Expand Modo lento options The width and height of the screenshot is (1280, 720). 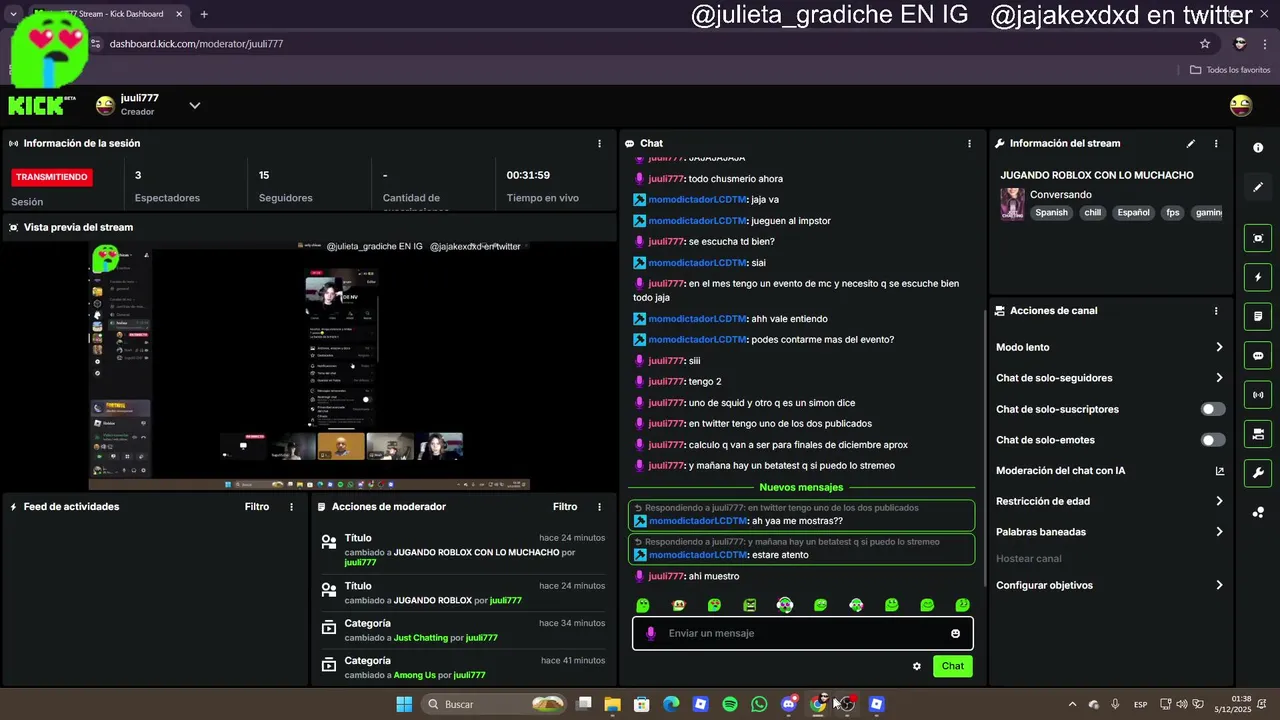1219,347
